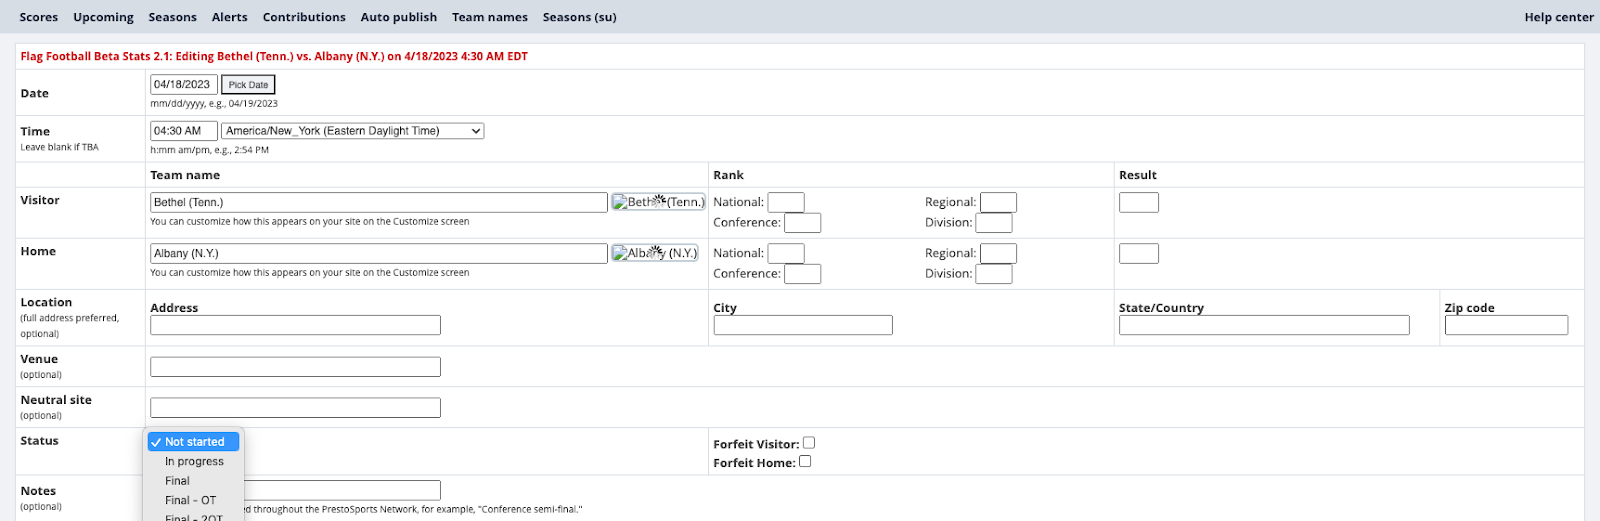
Task: Navigate to Team names
Action: 489,17
